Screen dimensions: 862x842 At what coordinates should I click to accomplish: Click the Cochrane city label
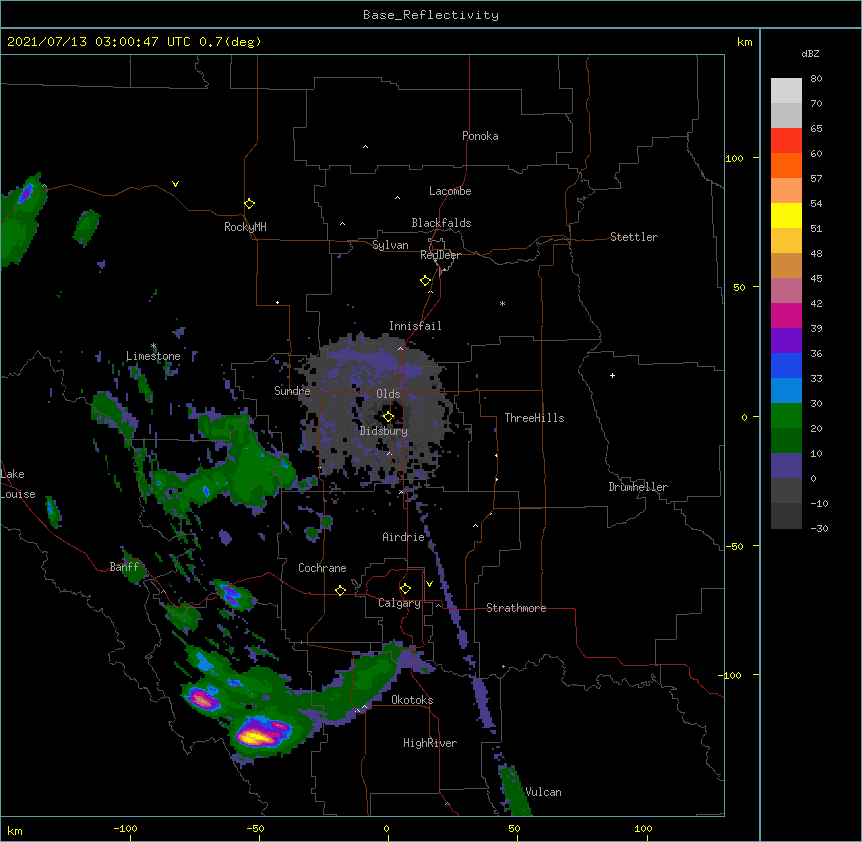pos(322,568)
